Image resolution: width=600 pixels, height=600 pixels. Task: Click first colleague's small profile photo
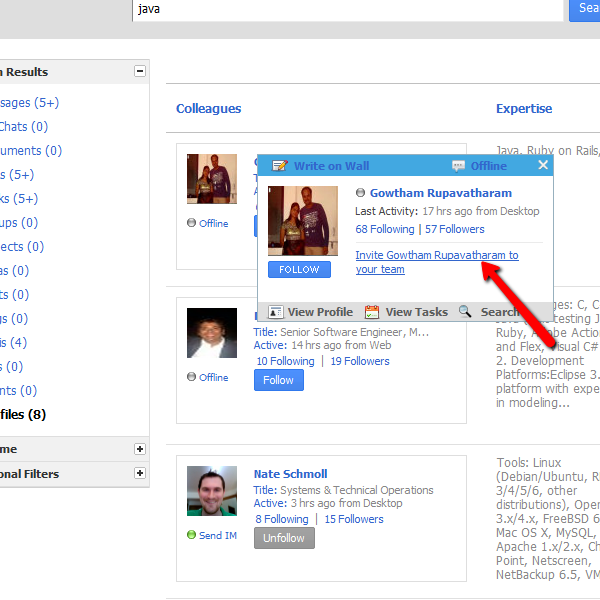212,179
